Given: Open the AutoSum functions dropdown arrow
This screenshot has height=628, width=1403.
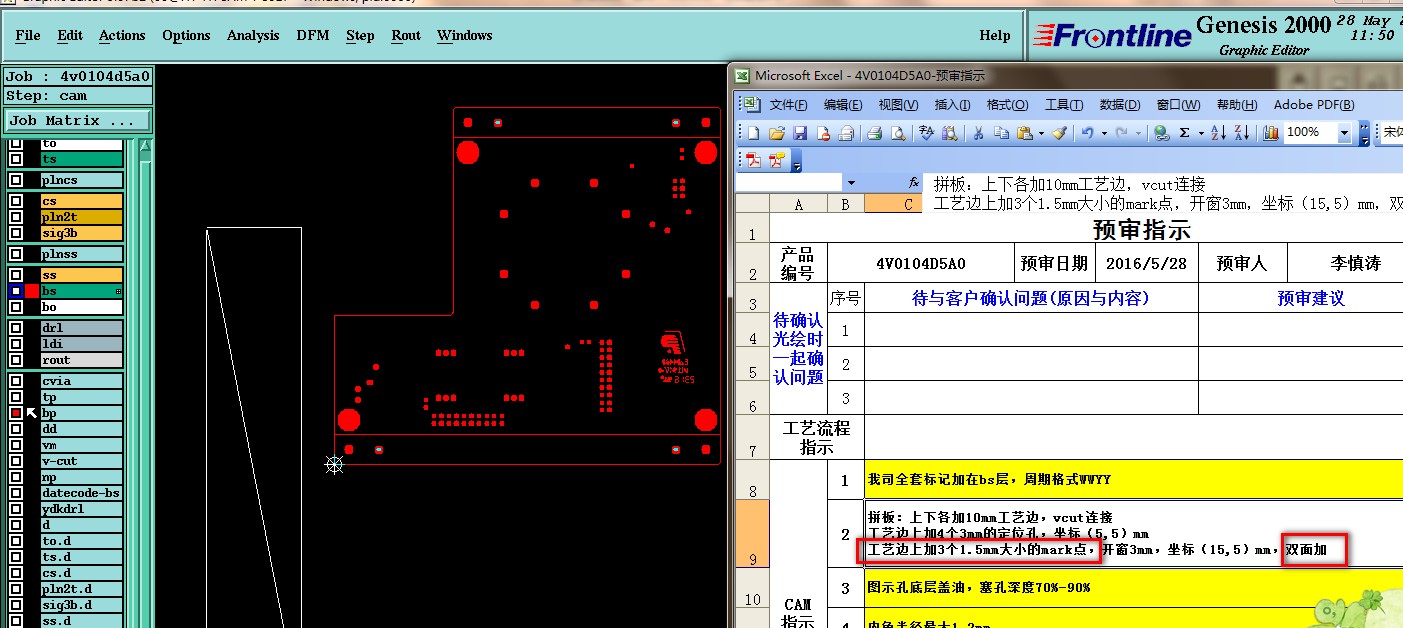Looking at the screenshot, I should (x=1201, y=133).
